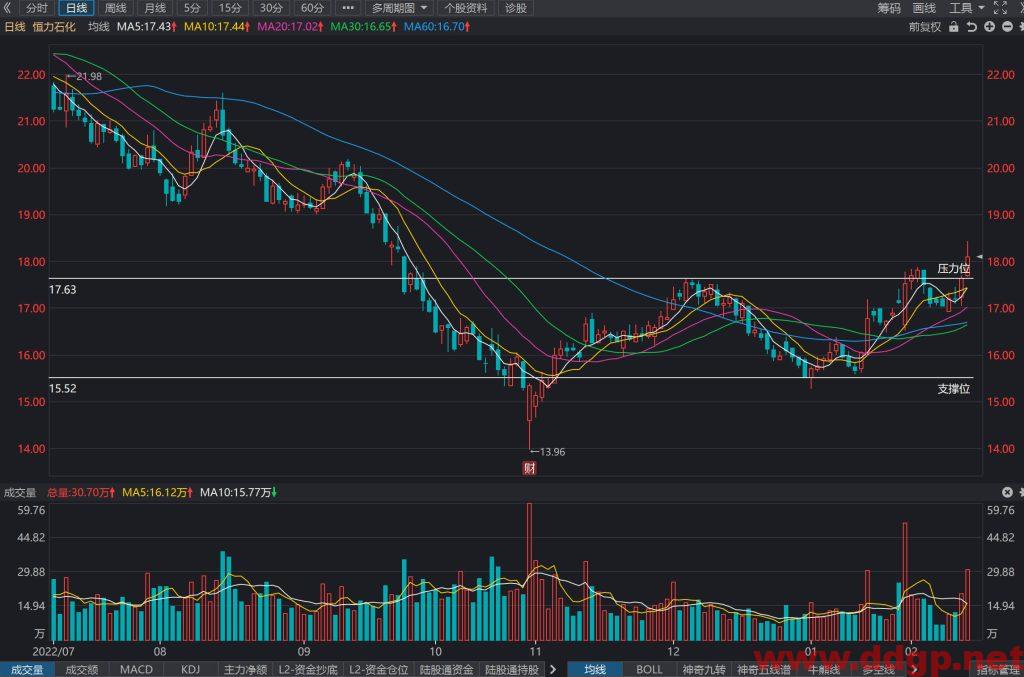This screenshot has height=677, width=1024.
Task: Select the 主力净额 indicator tab
Action: (x=246, y=670)
